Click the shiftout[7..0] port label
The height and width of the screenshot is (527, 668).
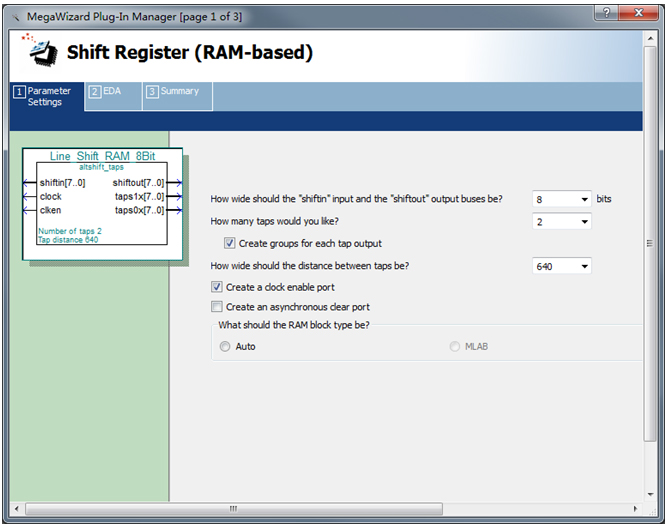point(138,183)
